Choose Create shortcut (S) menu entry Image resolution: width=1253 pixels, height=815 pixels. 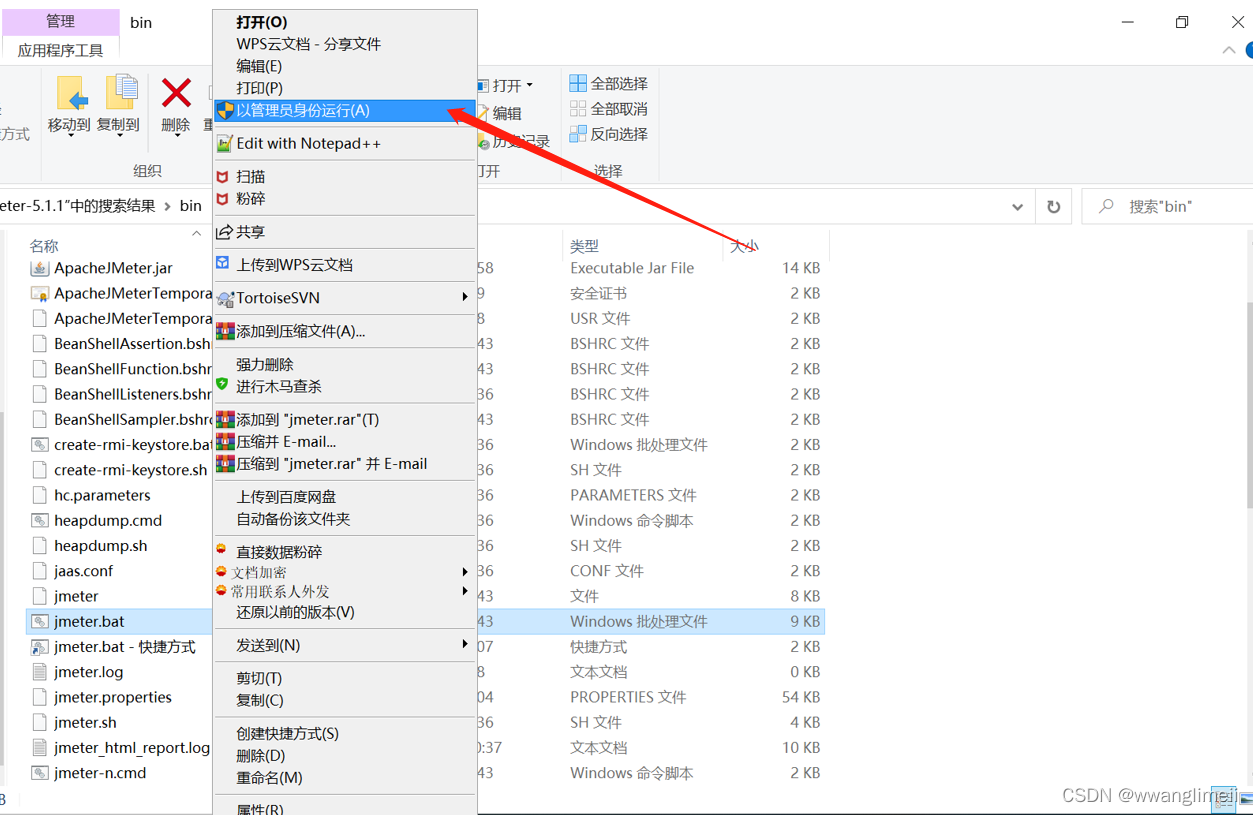(x=287, y=733)
